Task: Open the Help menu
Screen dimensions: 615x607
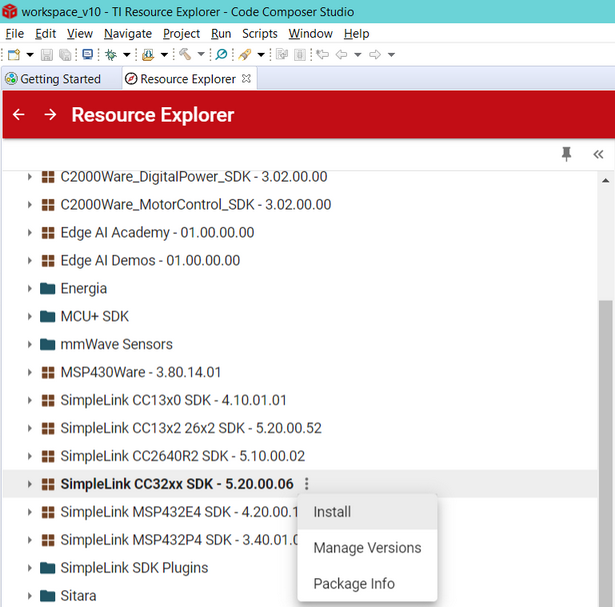Action: tap(357, 34)
